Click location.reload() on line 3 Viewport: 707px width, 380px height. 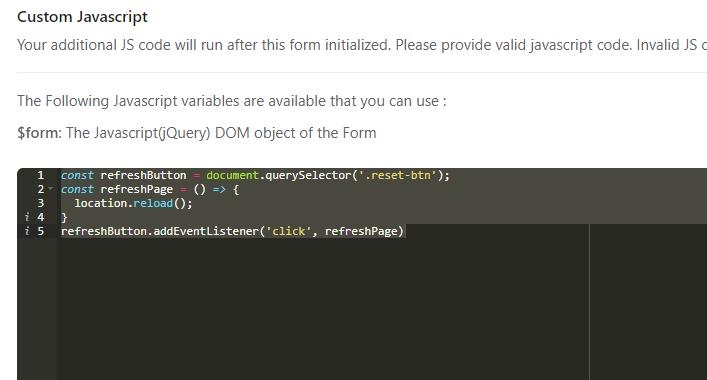click(x=133, y=203)
